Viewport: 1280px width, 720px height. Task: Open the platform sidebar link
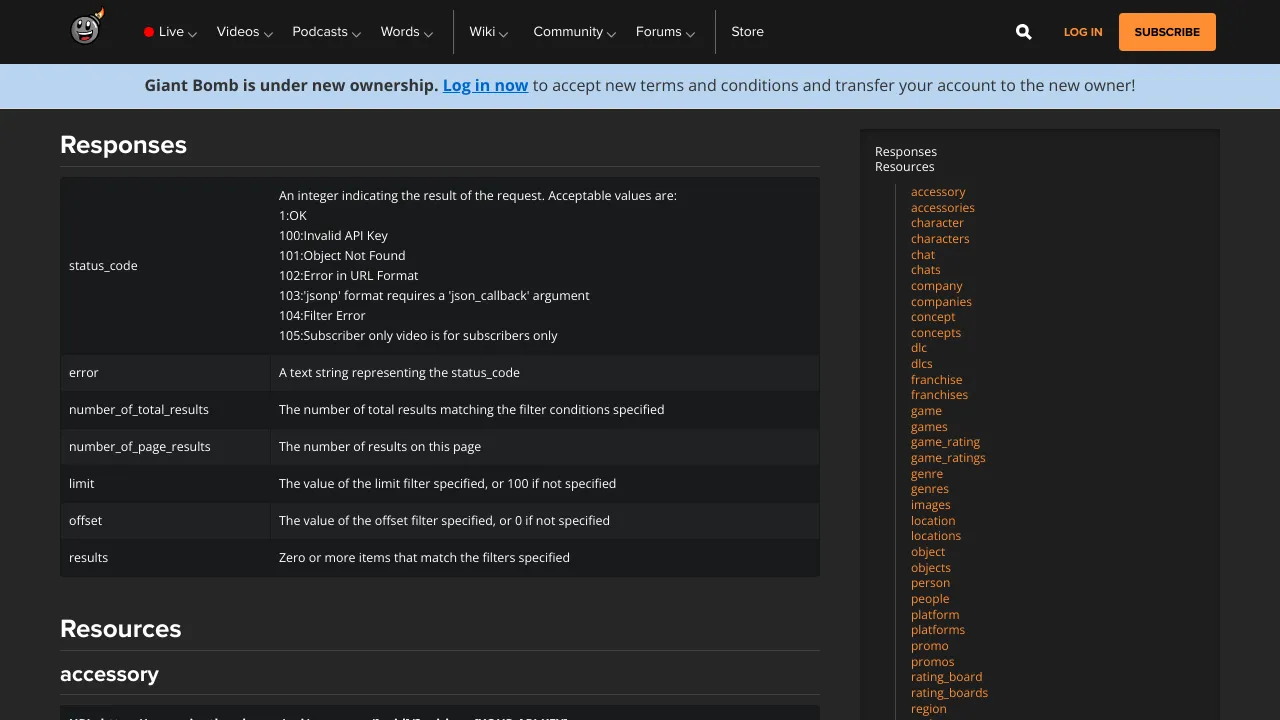[x=935, y=615]
